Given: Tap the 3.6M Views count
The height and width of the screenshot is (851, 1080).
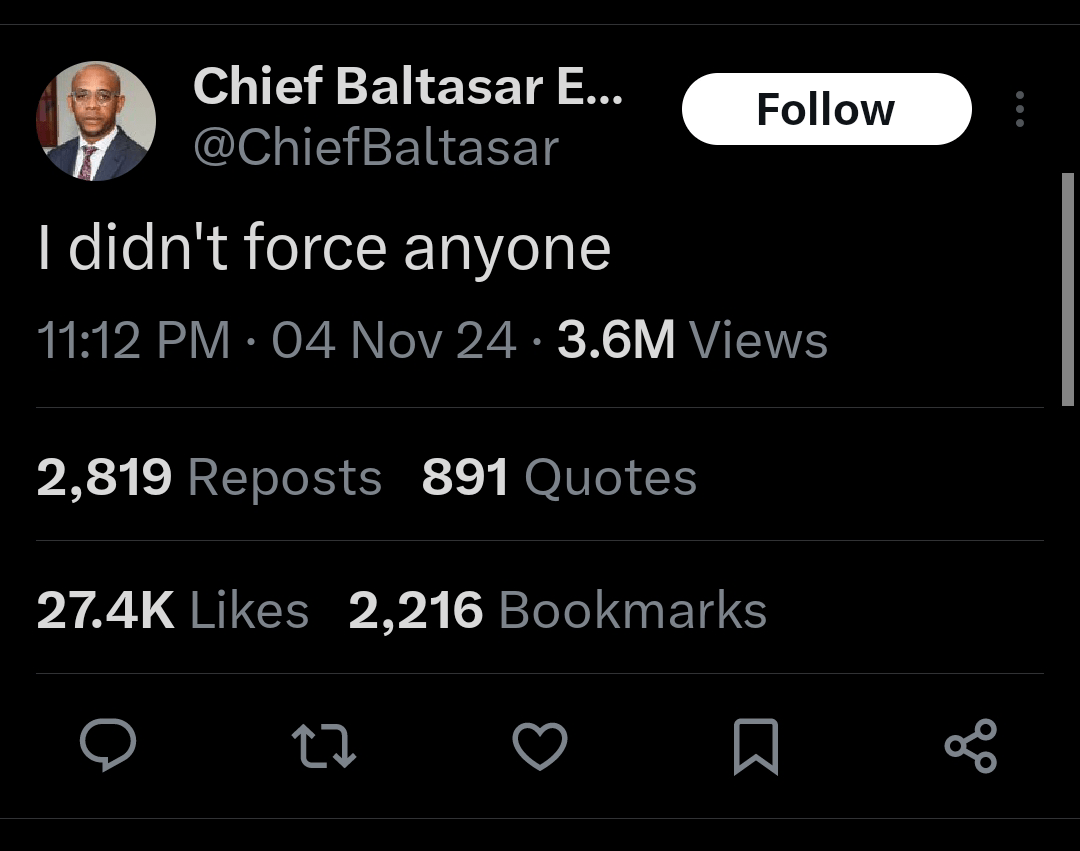Looking at the screenshot, I should click(x=616, y=340).
